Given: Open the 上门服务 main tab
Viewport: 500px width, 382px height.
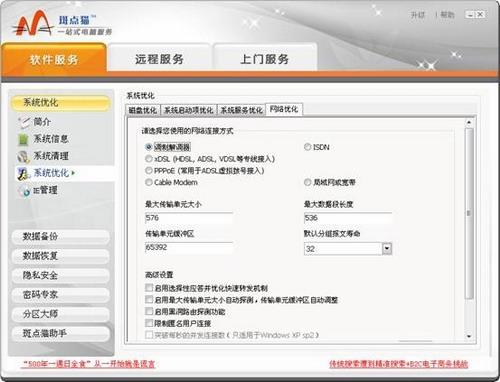Looking at the screenshot, I should coord(265,59).
